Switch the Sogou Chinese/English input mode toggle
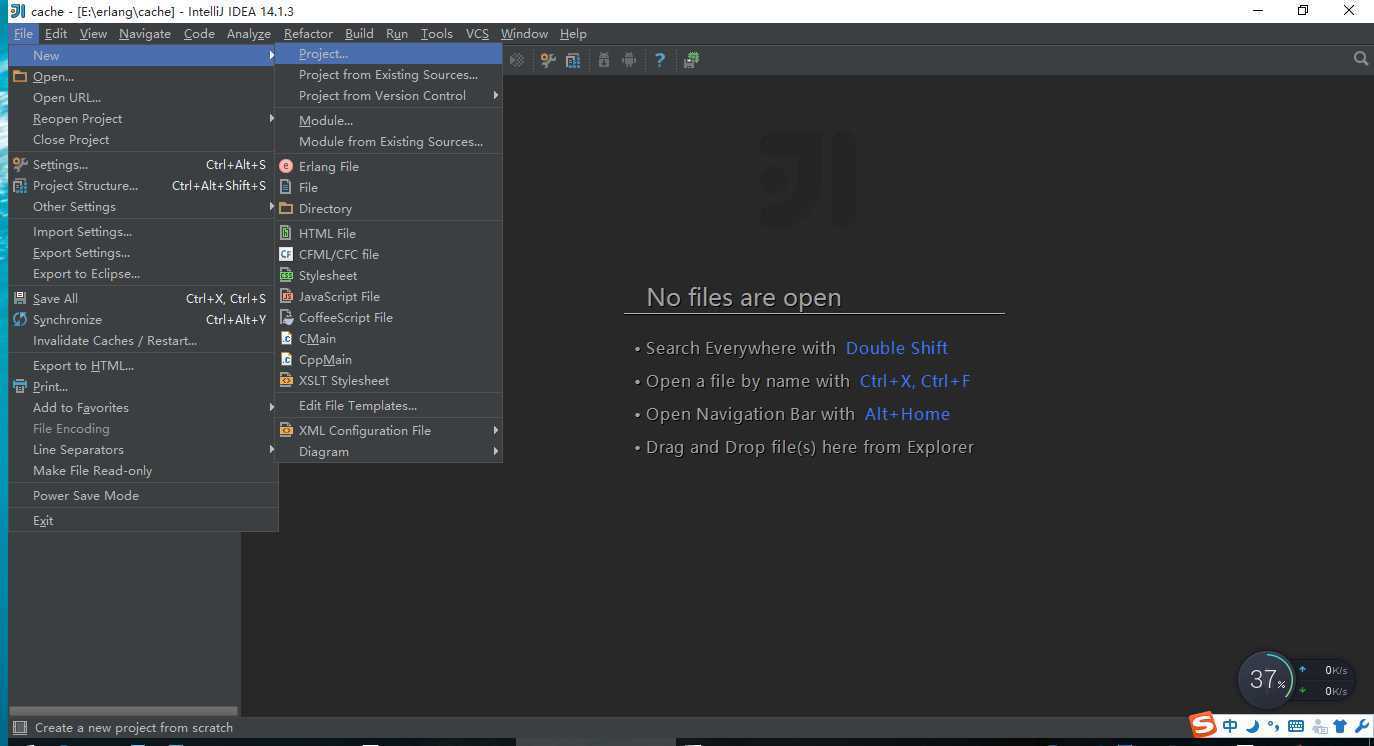This screenshot has height=746, width=1374. pos(1230,726)
